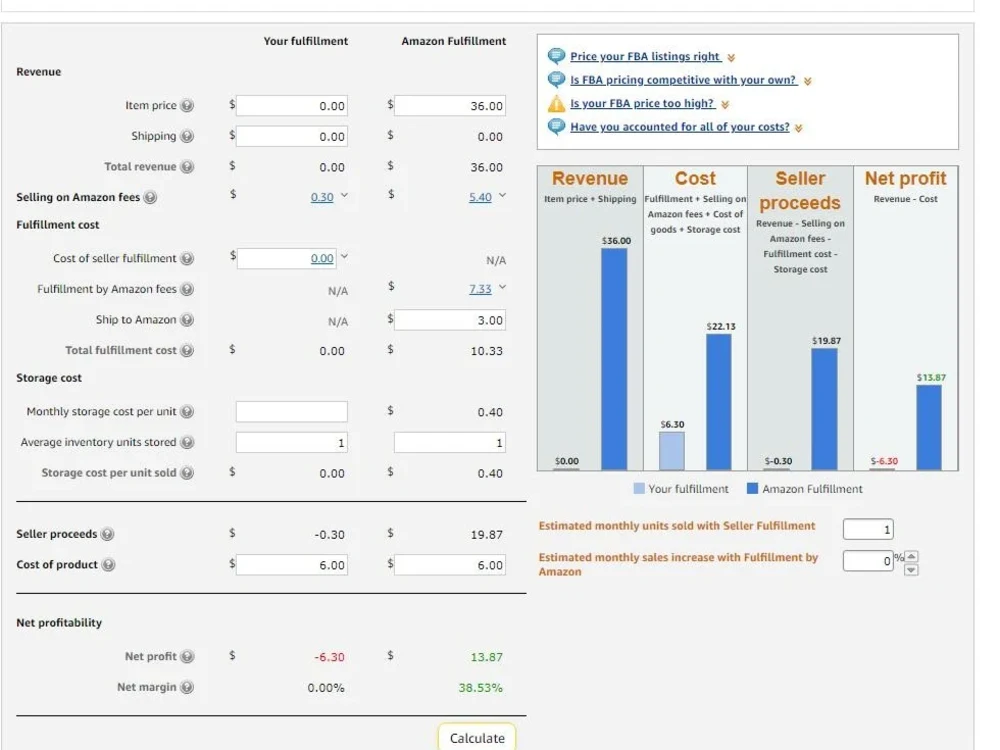Click 0.30 selling fees link under Your fulfillment

tap(322, 198)
